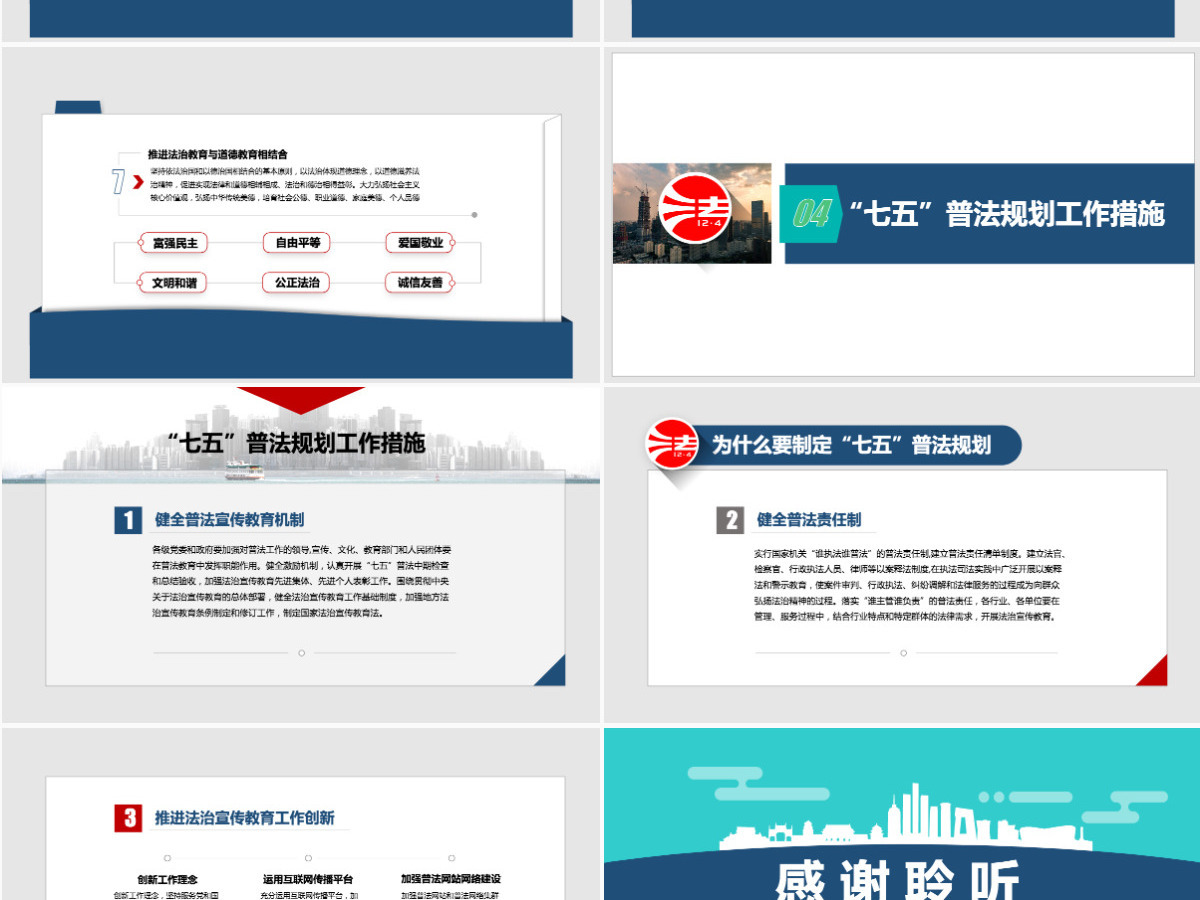
Task: Select the 公正法治 label box
Action: 297,283
